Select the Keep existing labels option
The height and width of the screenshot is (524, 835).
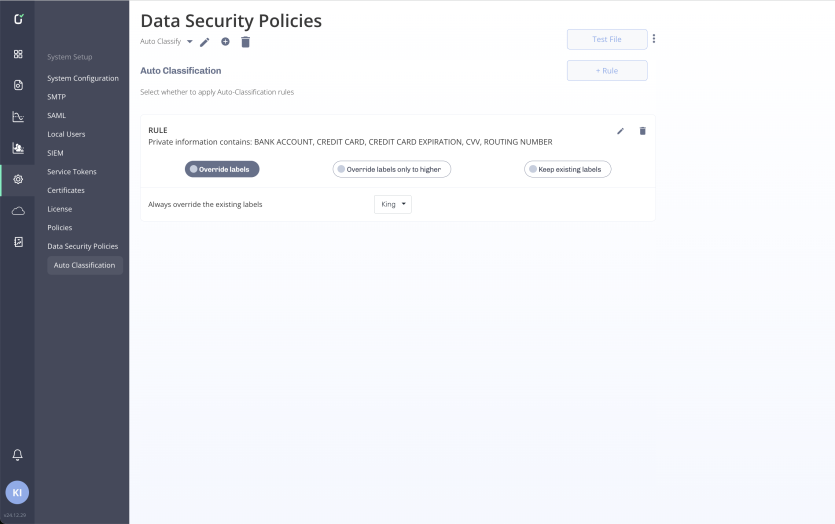pyautogui.click(x=568, y=169)
